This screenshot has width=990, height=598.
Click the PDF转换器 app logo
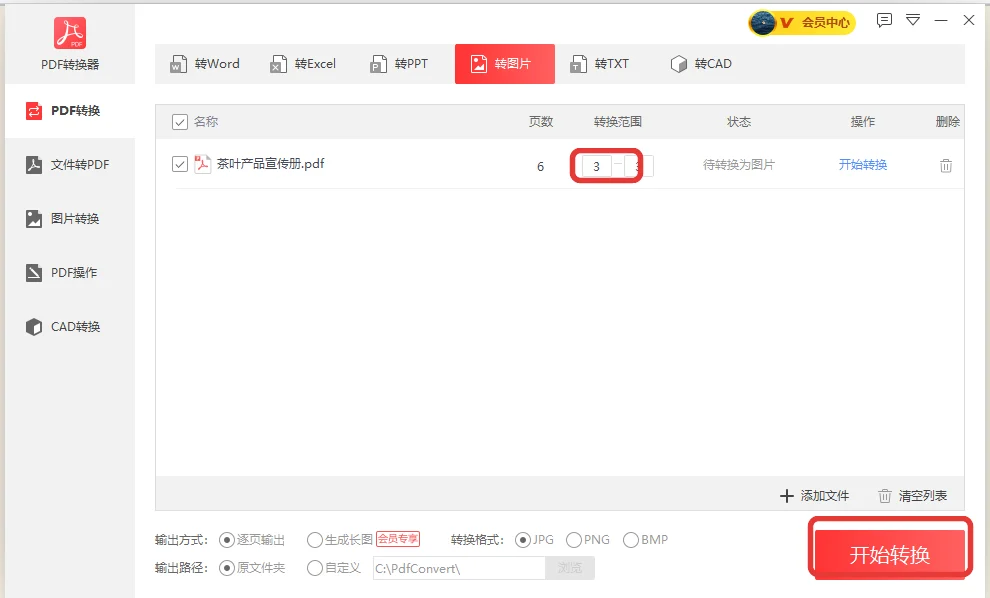(x=70, y=33)
